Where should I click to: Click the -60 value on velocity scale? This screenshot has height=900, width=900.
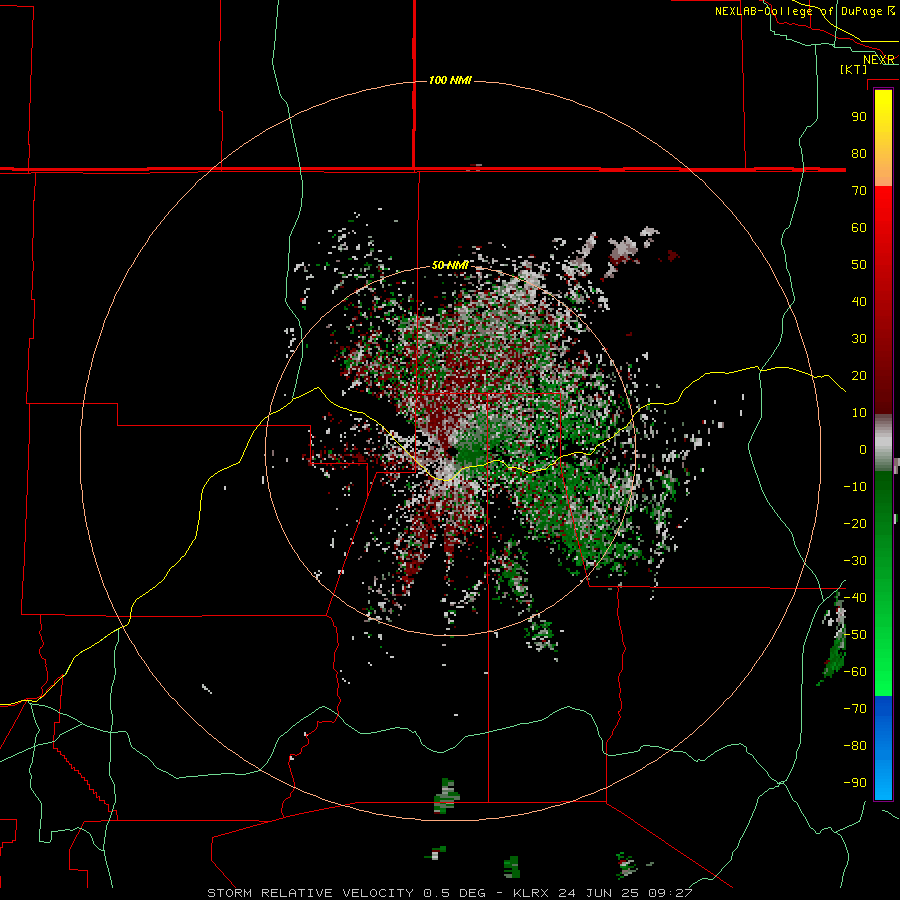[x=855, y=672]
